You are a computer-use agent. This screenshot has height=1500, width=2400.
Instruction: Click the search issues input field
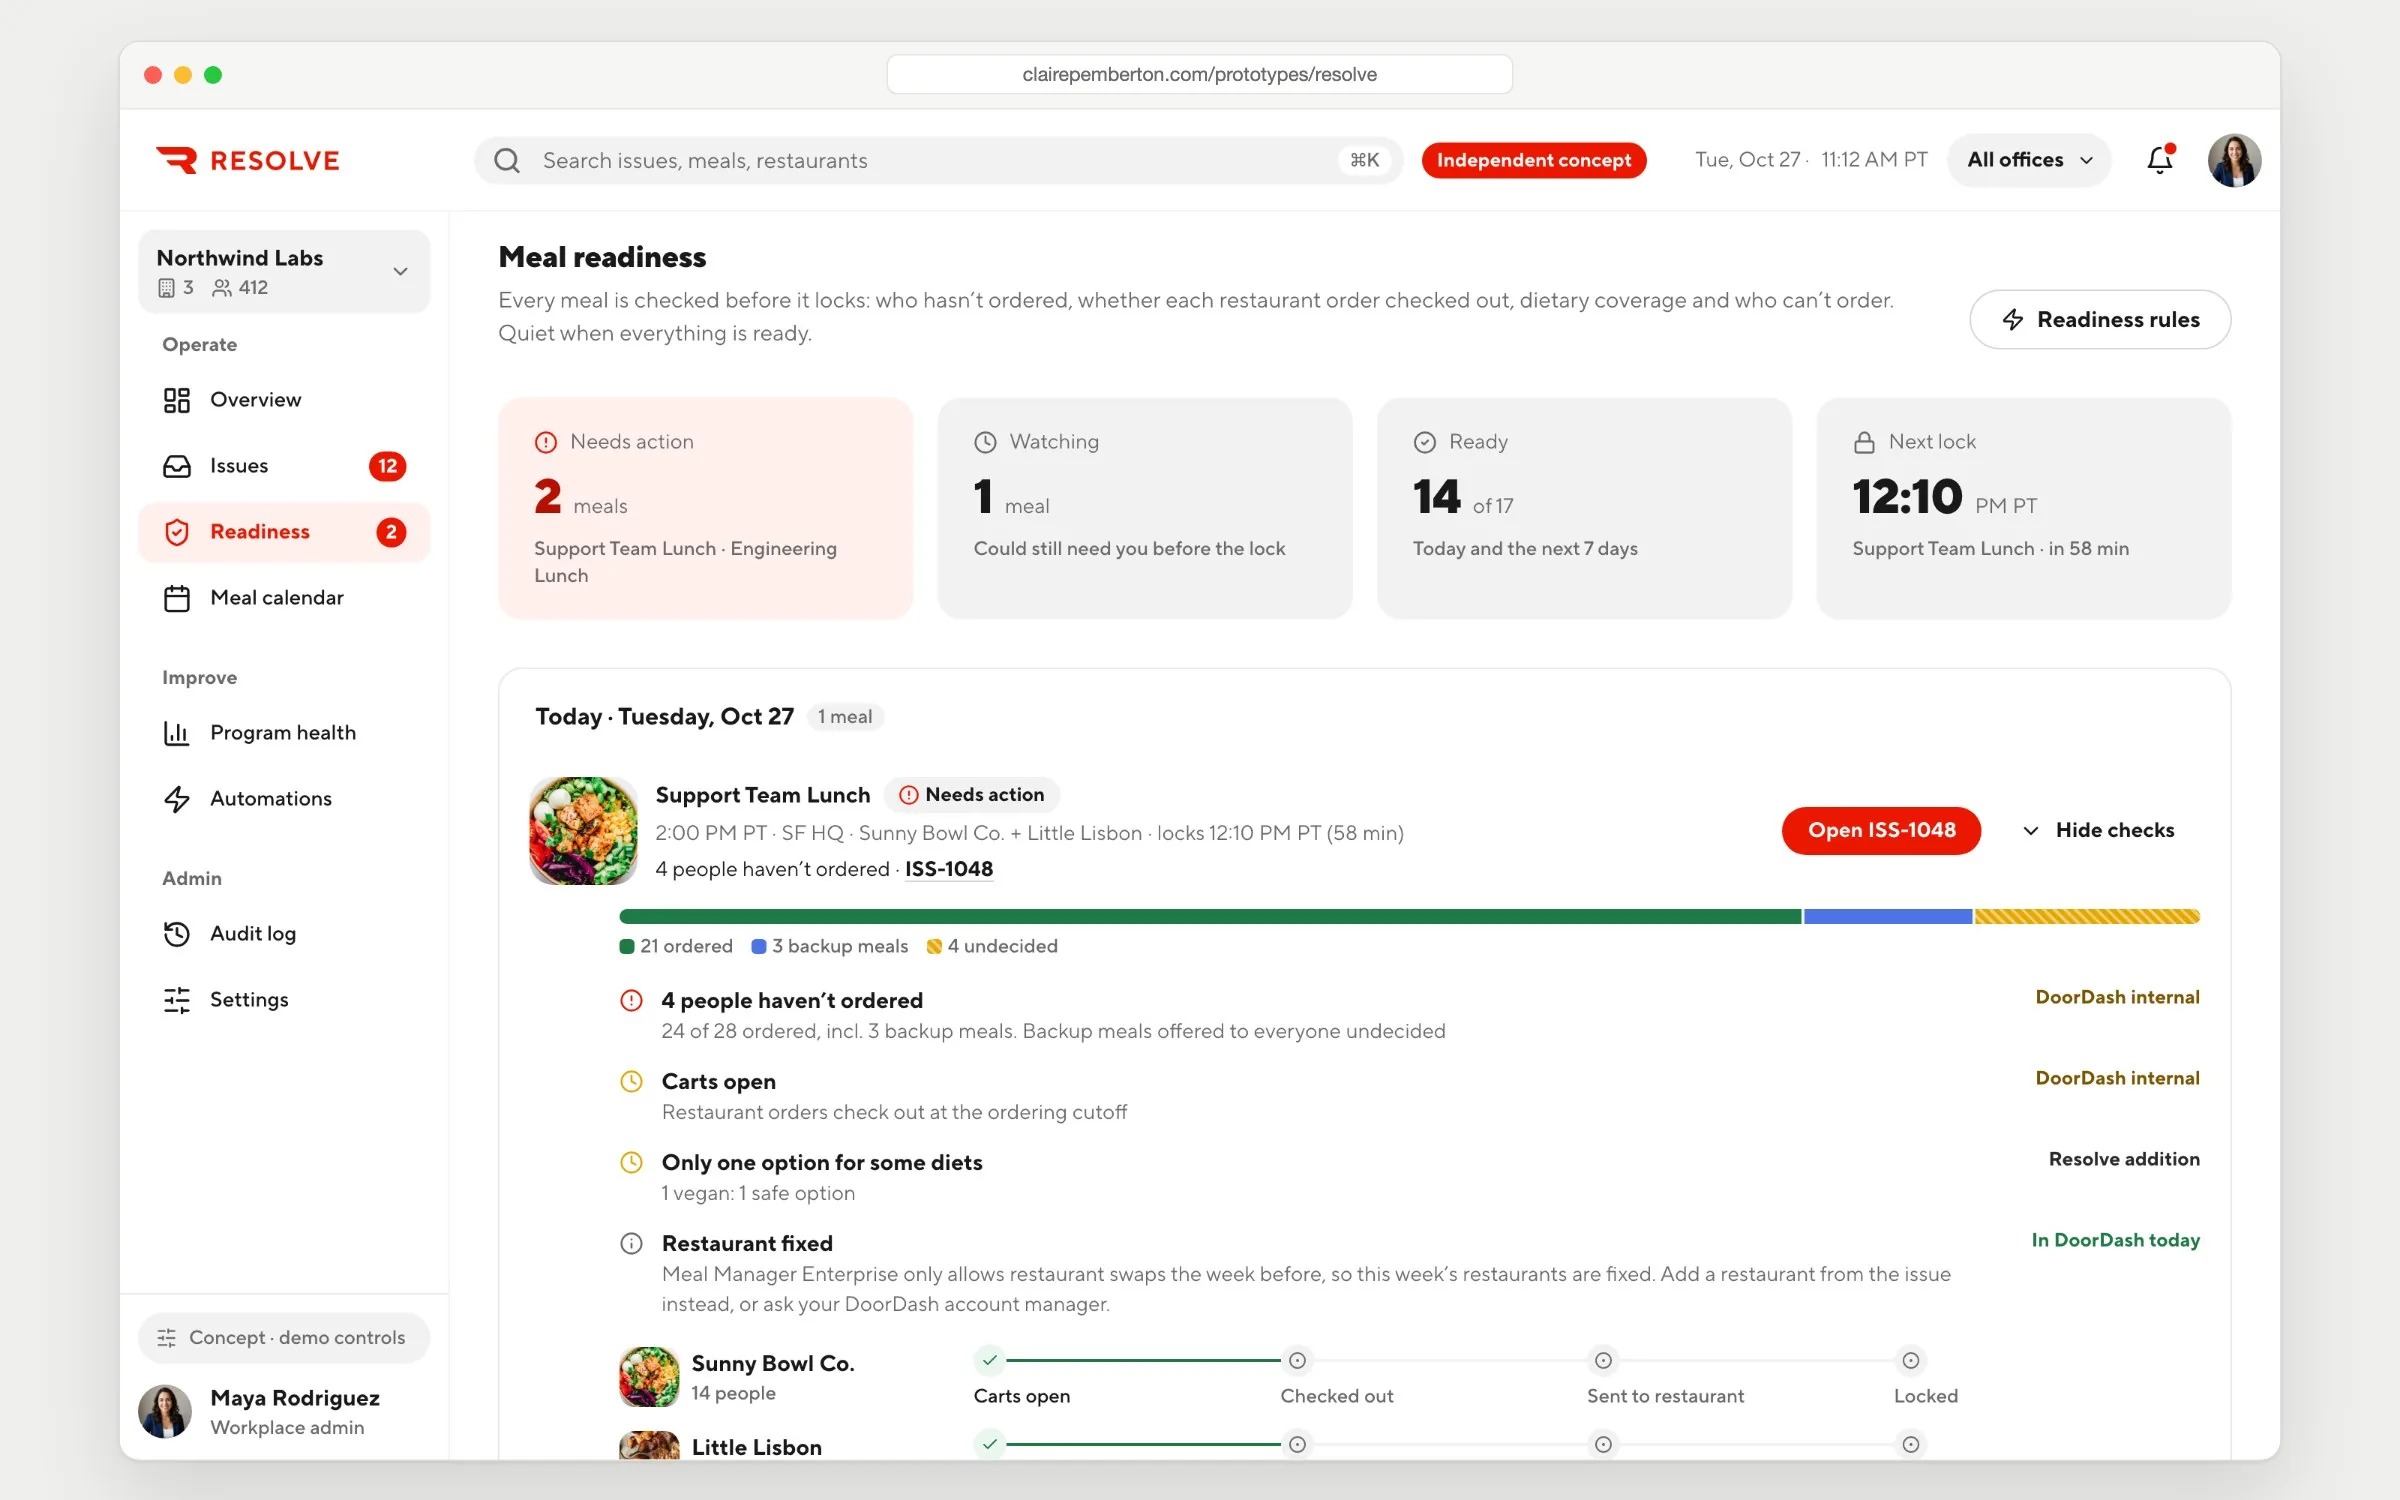pos(938,160)
